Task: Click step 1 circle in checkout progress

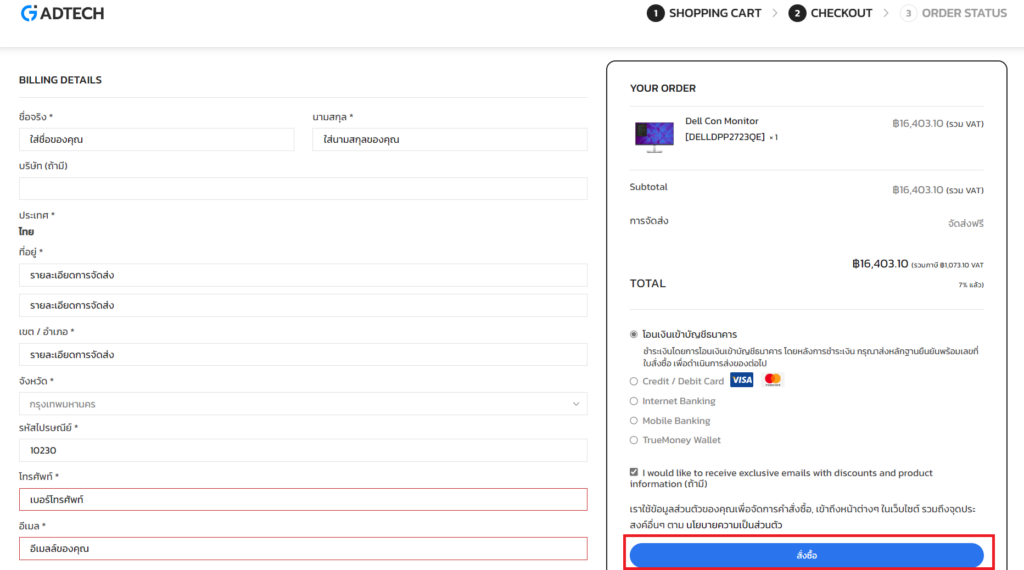Action: pyautogui.click(x=655, y=13)
